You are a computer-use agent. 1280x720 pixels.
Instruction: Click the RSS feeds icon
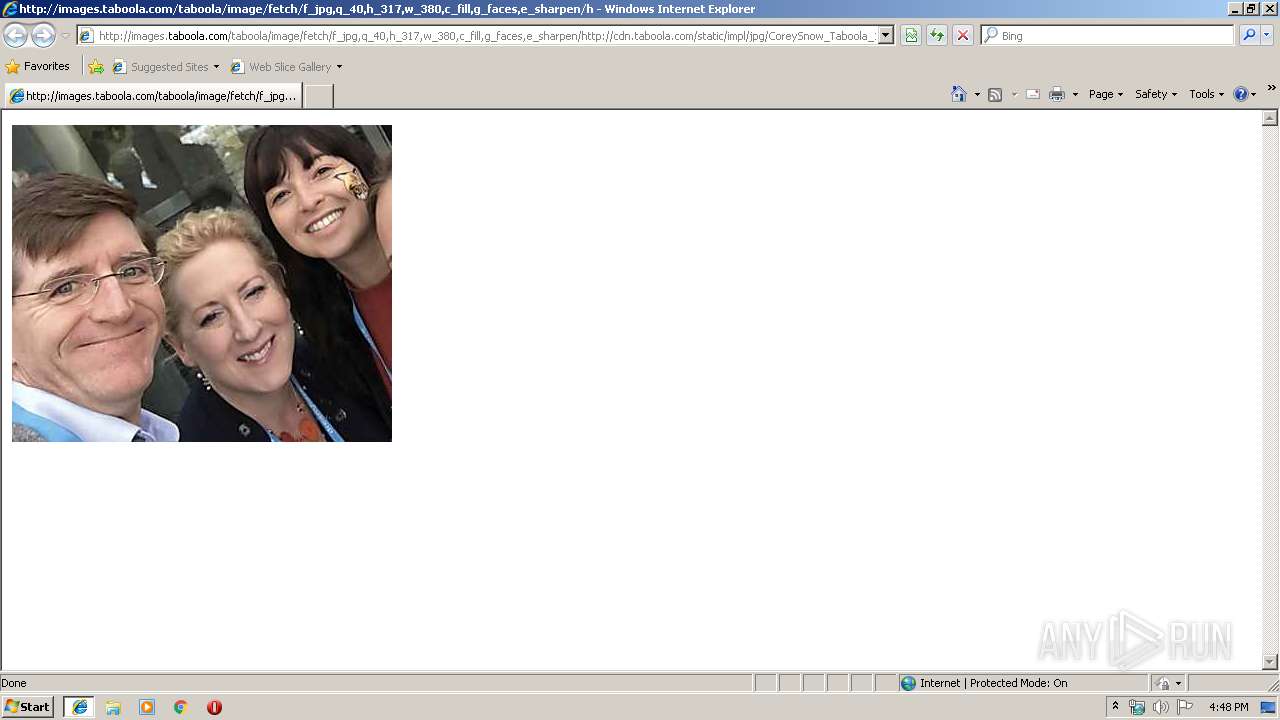(995, 94)
